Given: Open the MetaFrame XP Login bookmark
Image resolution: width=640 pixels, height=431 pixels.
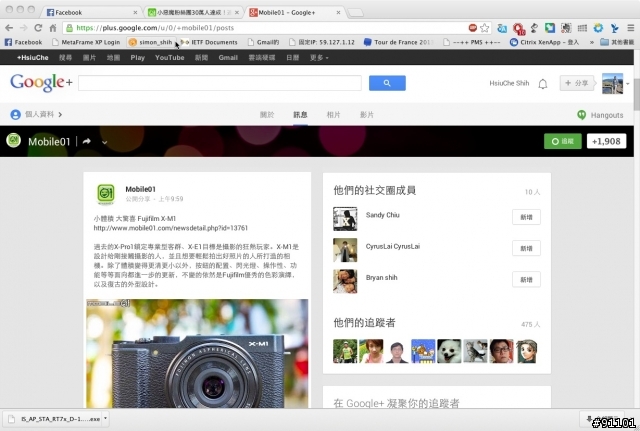Looking at the screenshot, I should click(86, 42).
